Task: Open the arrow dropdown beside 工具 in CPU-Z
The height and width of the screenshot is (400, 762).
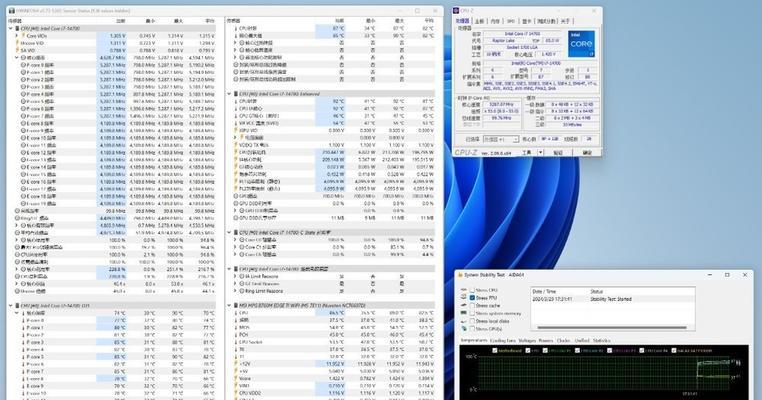Action: 540,153
